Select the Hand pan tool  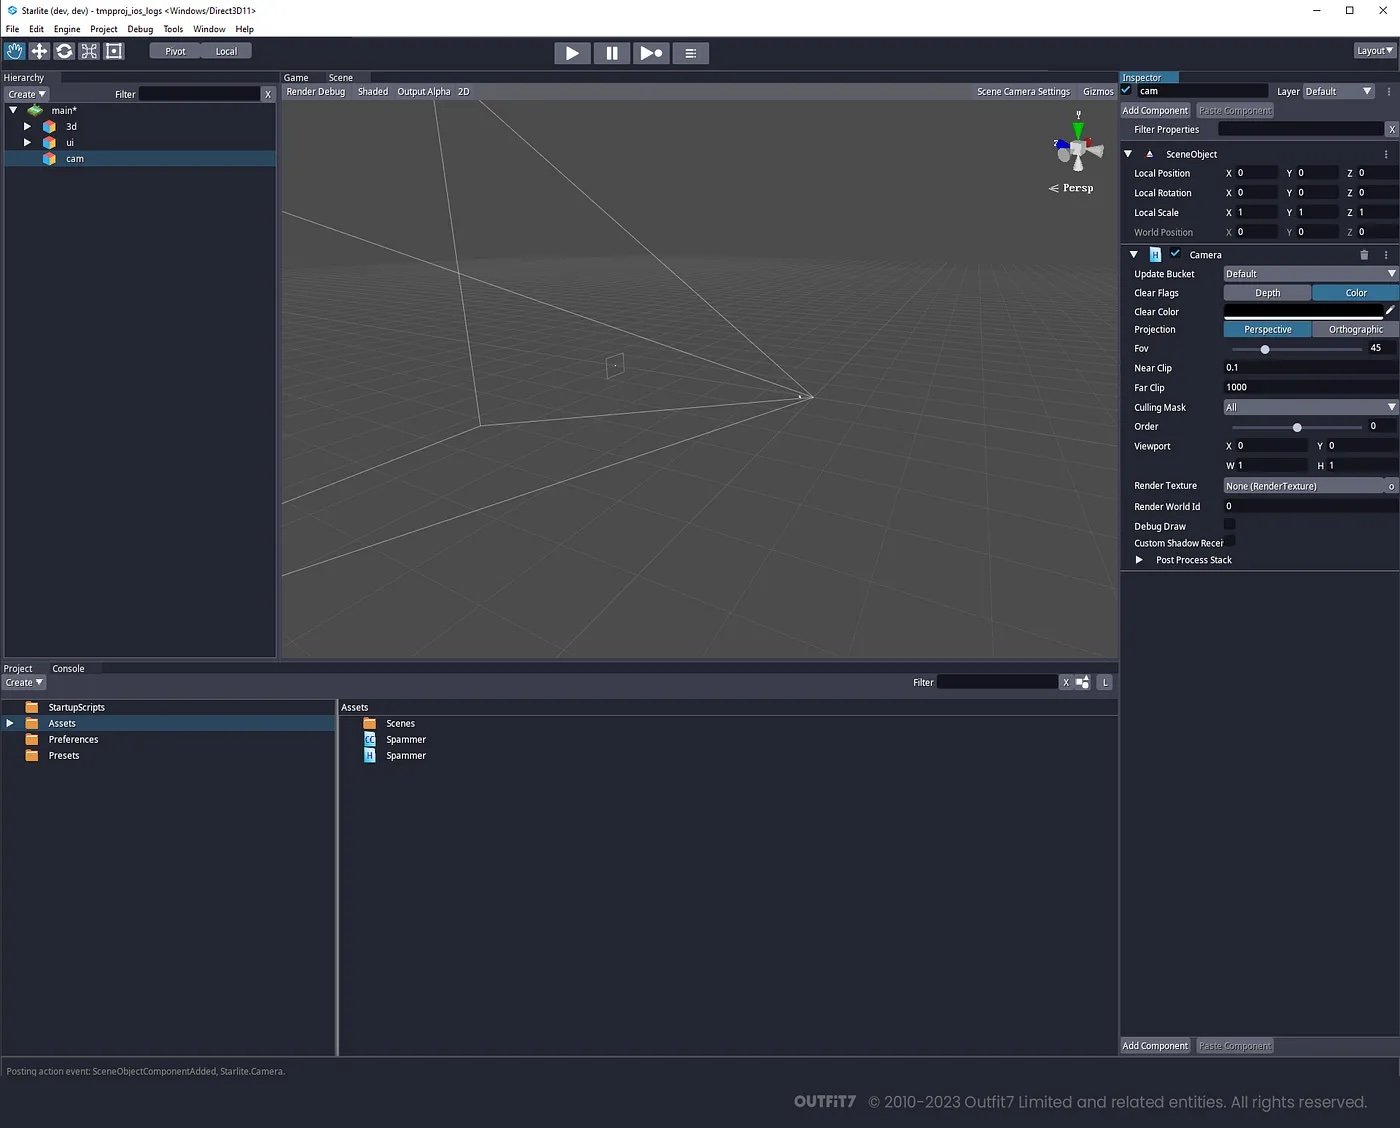(14, 51)
